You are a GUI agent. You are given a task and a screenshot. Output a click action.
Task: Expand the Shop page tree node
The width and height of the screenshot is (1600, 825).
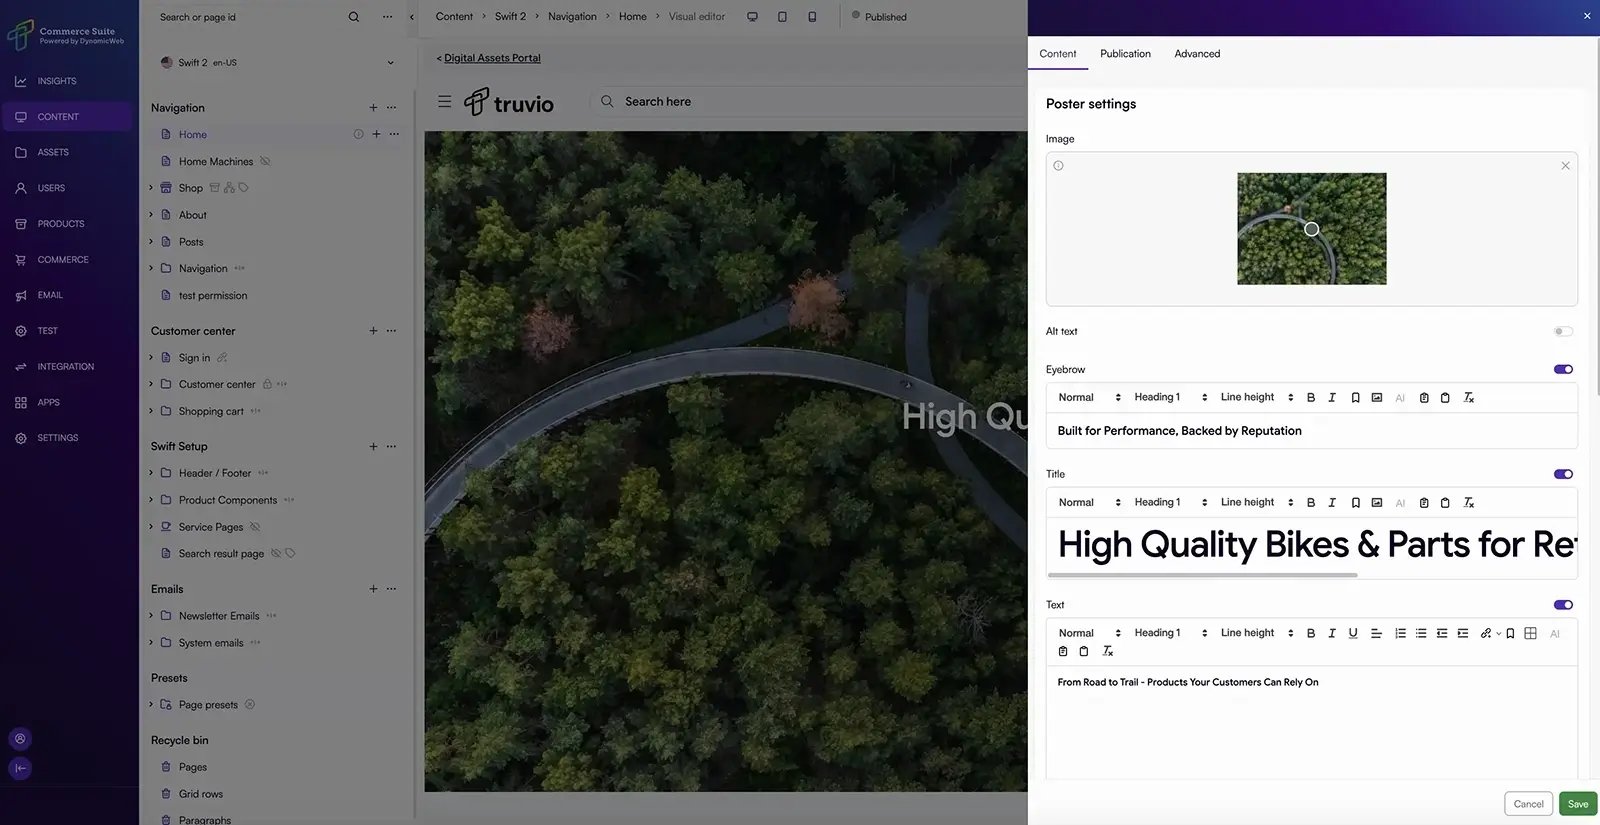[x=151, y=188]
